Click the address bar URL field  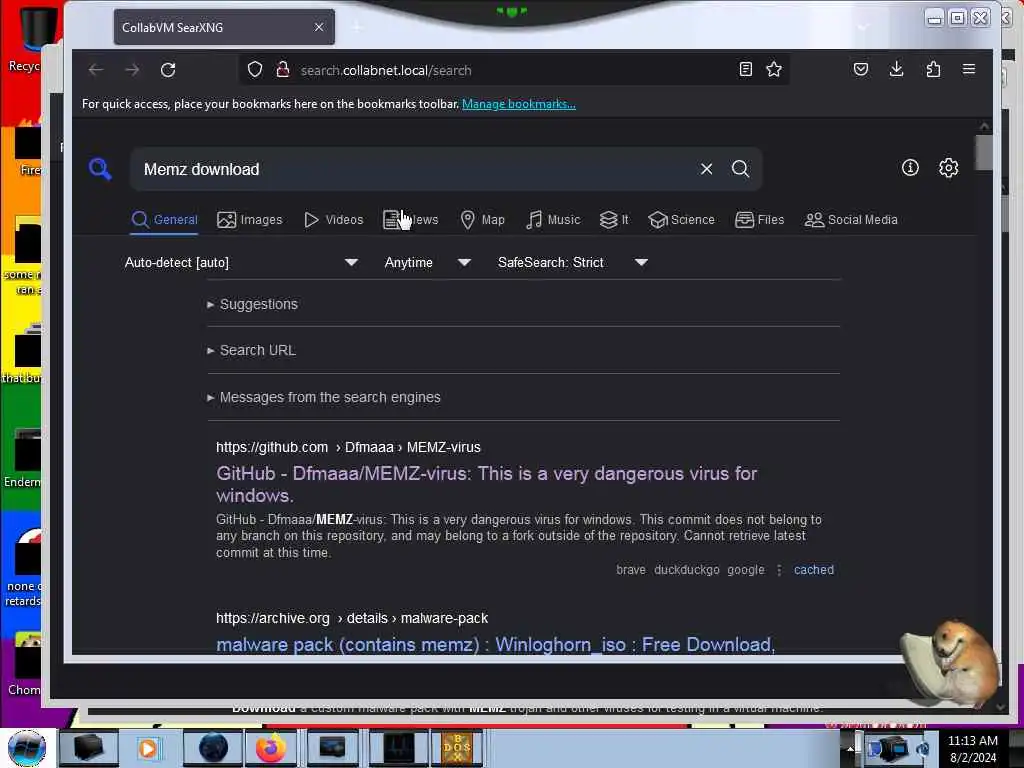(x=513, y=70)
